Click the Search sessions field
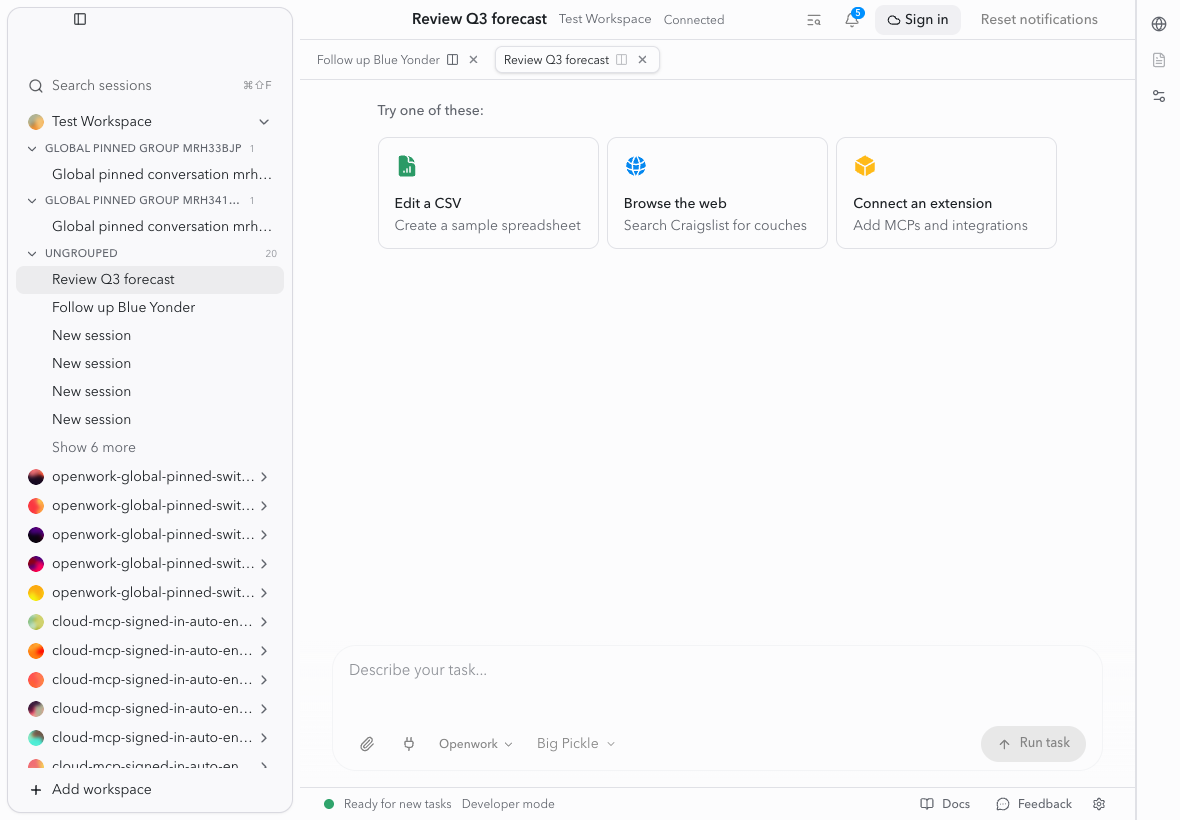Viewport: 1180px width, 820px height. point(150,86)
